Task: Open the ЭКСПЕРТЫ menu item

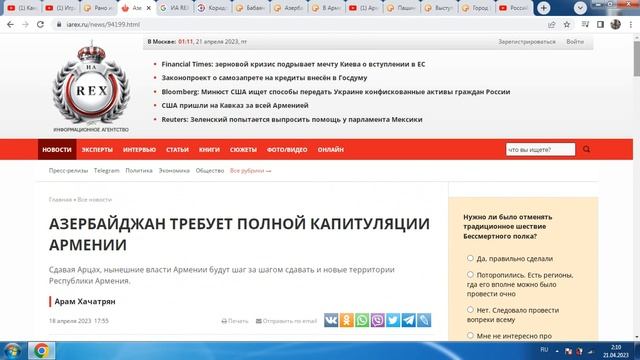Action: pyautogui.click(x=97, y=150)
